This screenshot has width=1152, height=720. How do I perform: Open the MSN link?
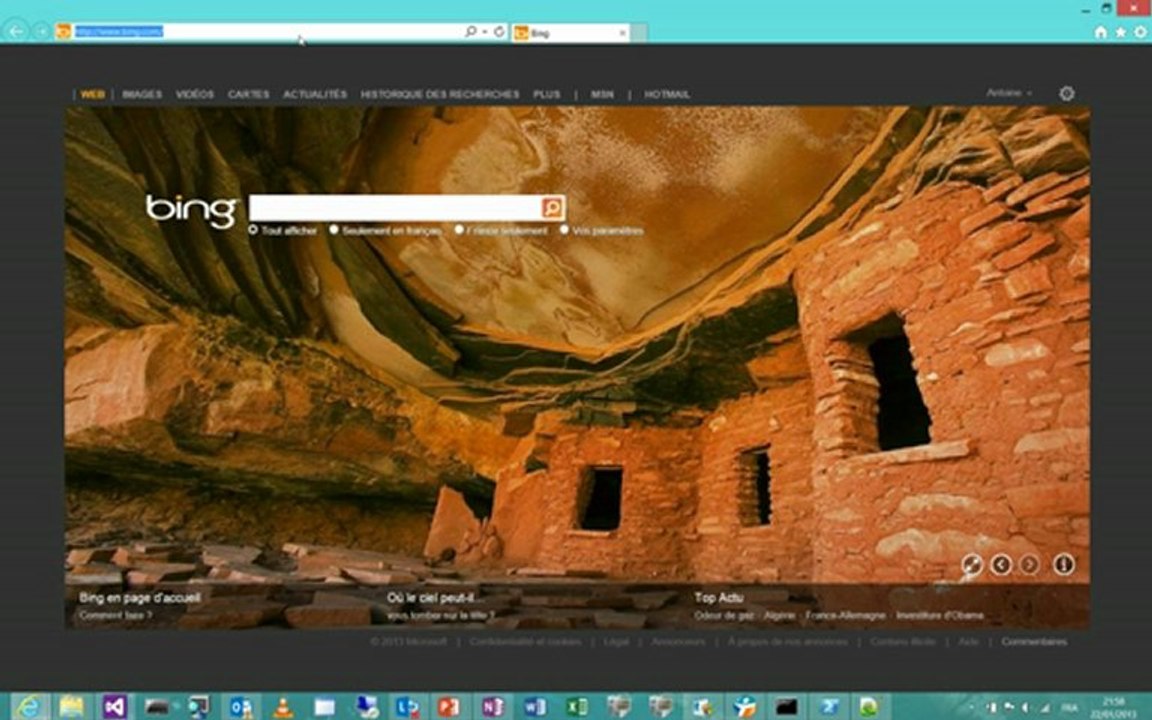602,94
